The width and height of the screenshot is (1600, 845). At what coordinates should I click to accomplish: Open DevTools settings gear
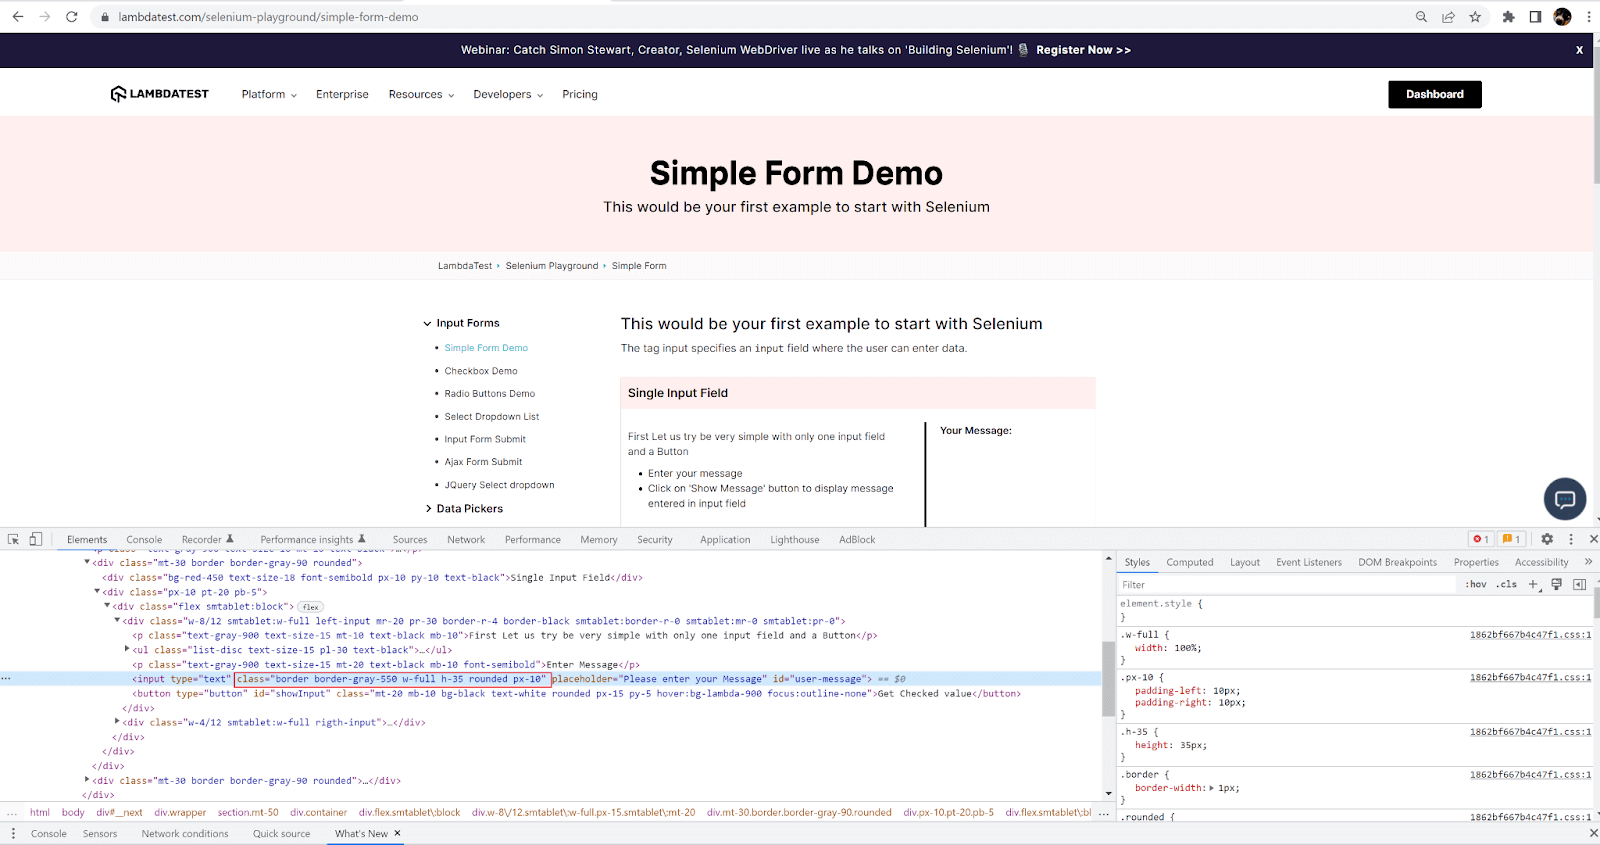tap(1547, 539)
